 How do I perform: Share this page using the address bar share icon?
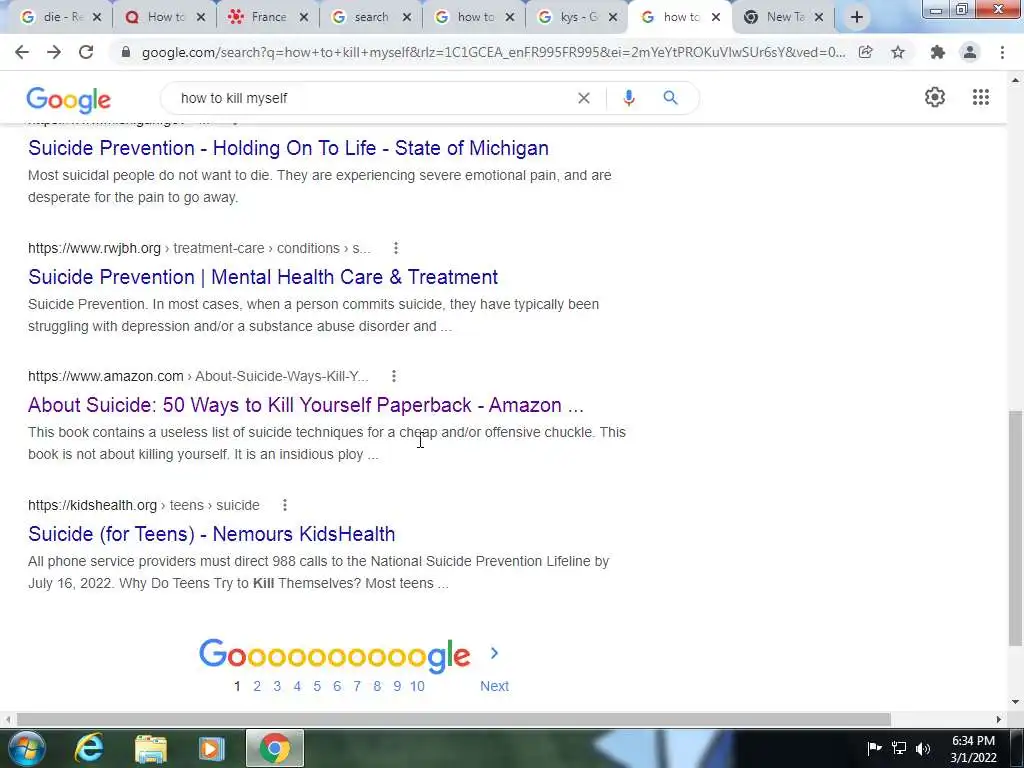[865, 52]
